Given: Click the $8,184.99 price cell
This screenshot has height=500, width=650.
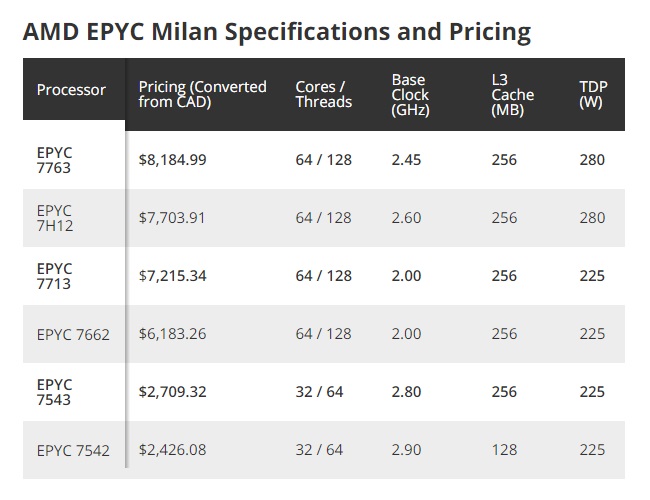Looking at the screenshot, I should [x=172, y=160].
